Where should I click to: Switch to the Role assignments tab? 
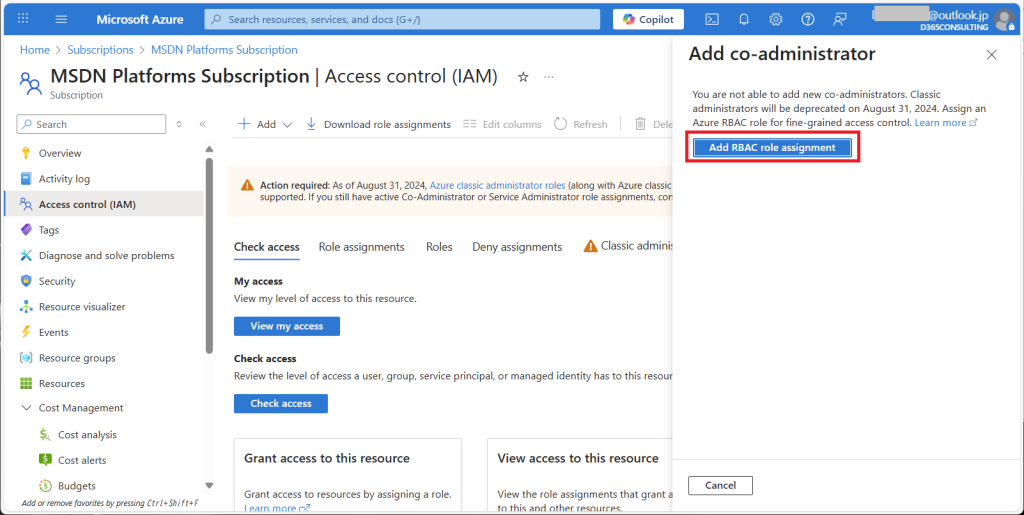(361, 247)
